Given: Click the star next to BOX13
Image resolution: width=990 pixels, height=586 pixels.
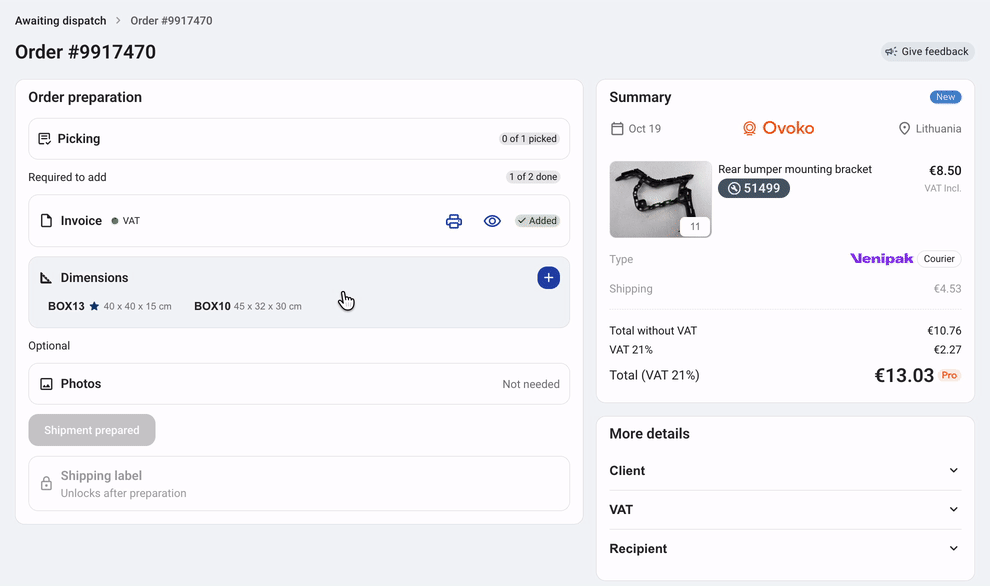Looking at the screenshot, I should (94, 306).
